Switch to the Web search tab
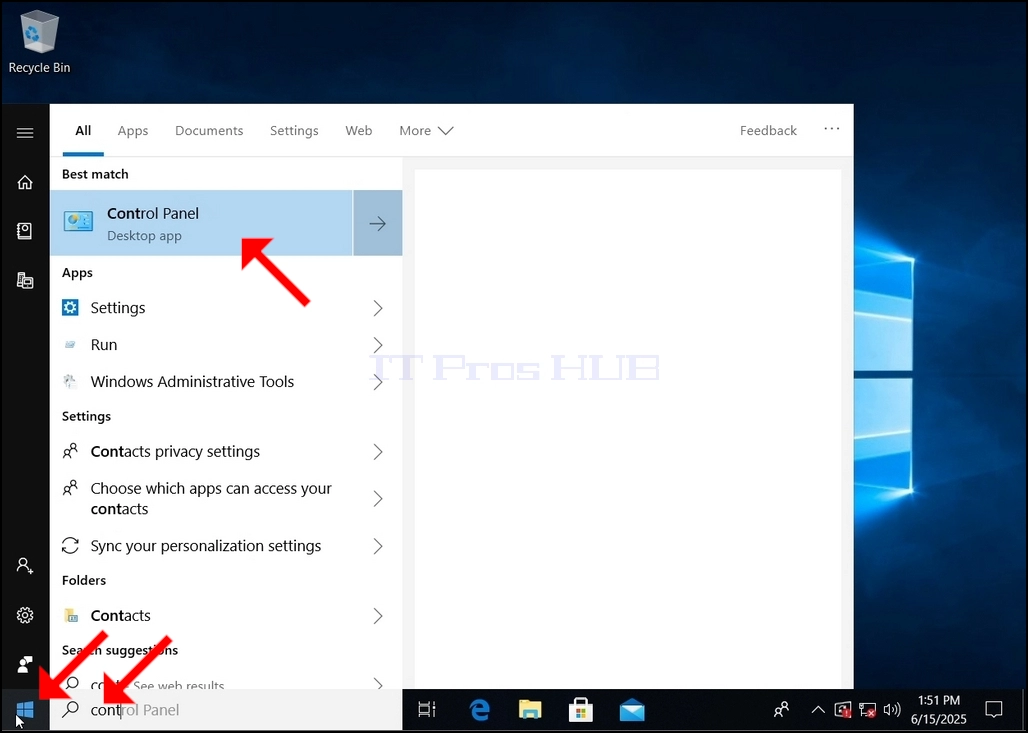This screenshot has width=1028, height=733. pyautogui.click(x=359, y=130)
